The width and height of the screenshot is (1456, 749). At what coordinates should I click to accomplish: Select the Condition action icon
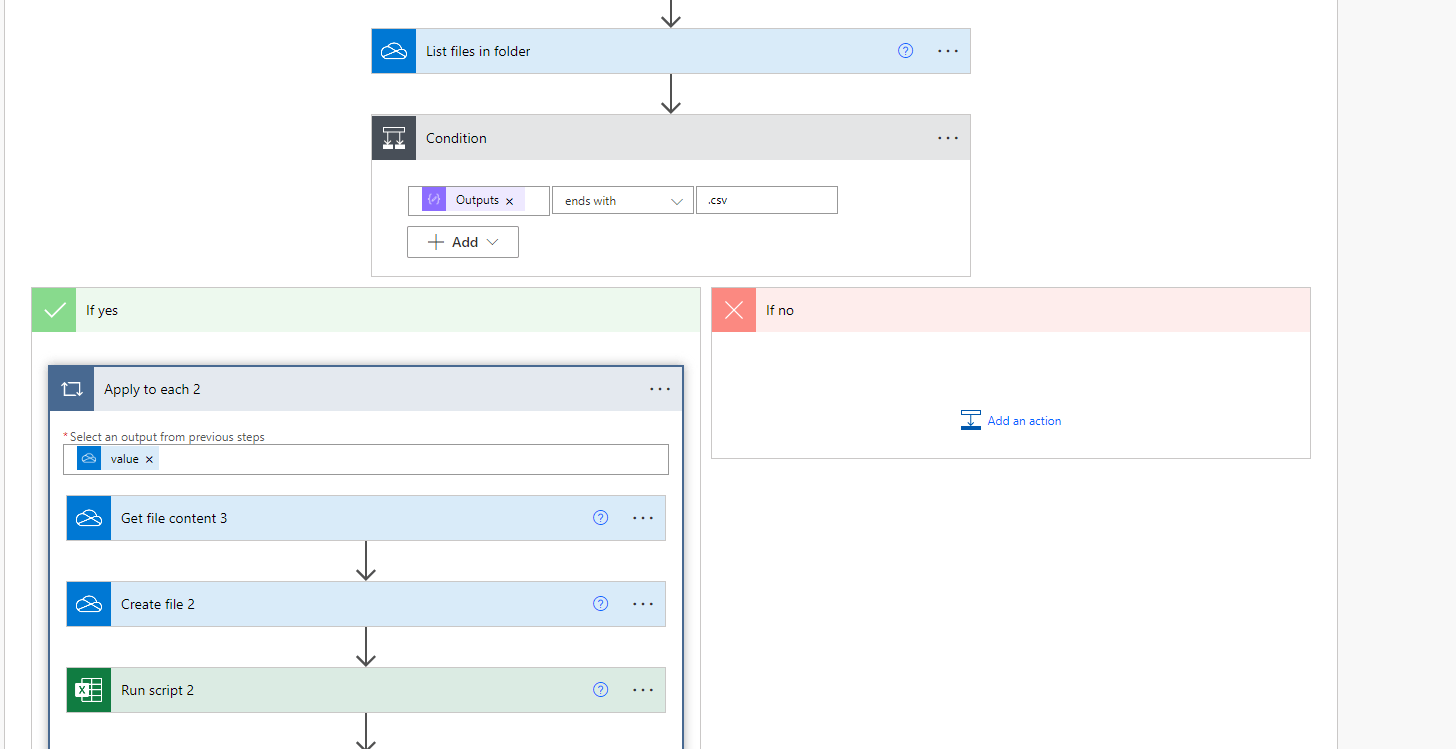pos(393,137)
